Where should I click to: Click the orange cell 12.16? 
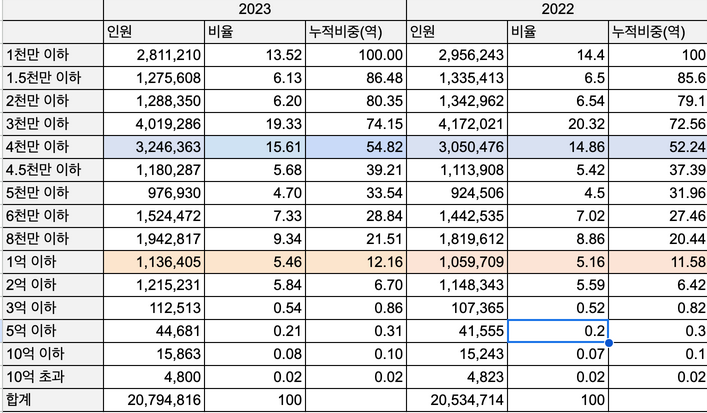coord(356,262)
